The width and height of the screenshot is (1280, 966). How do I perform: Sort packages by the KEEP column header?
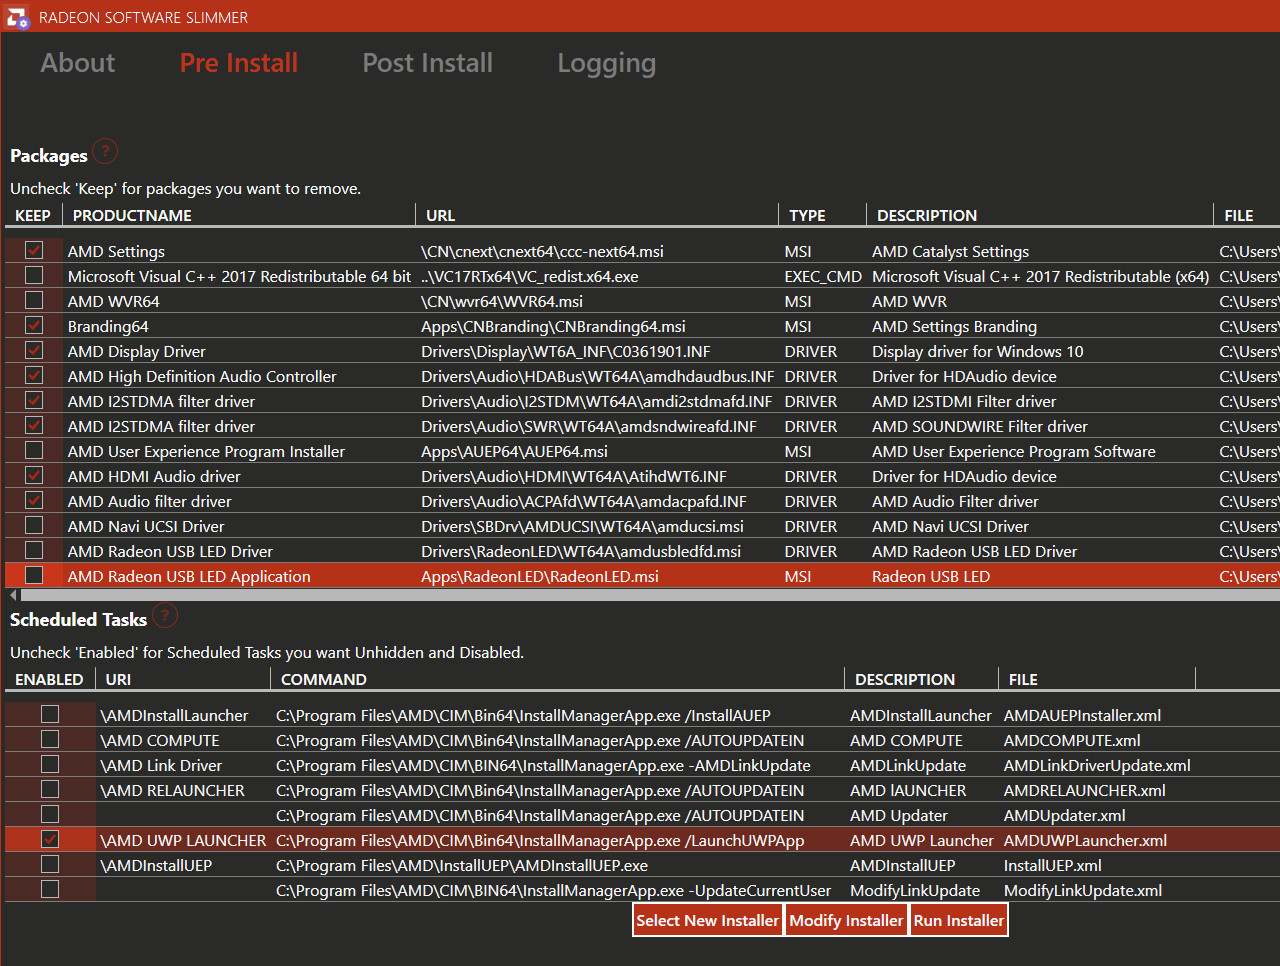[33, 215]
